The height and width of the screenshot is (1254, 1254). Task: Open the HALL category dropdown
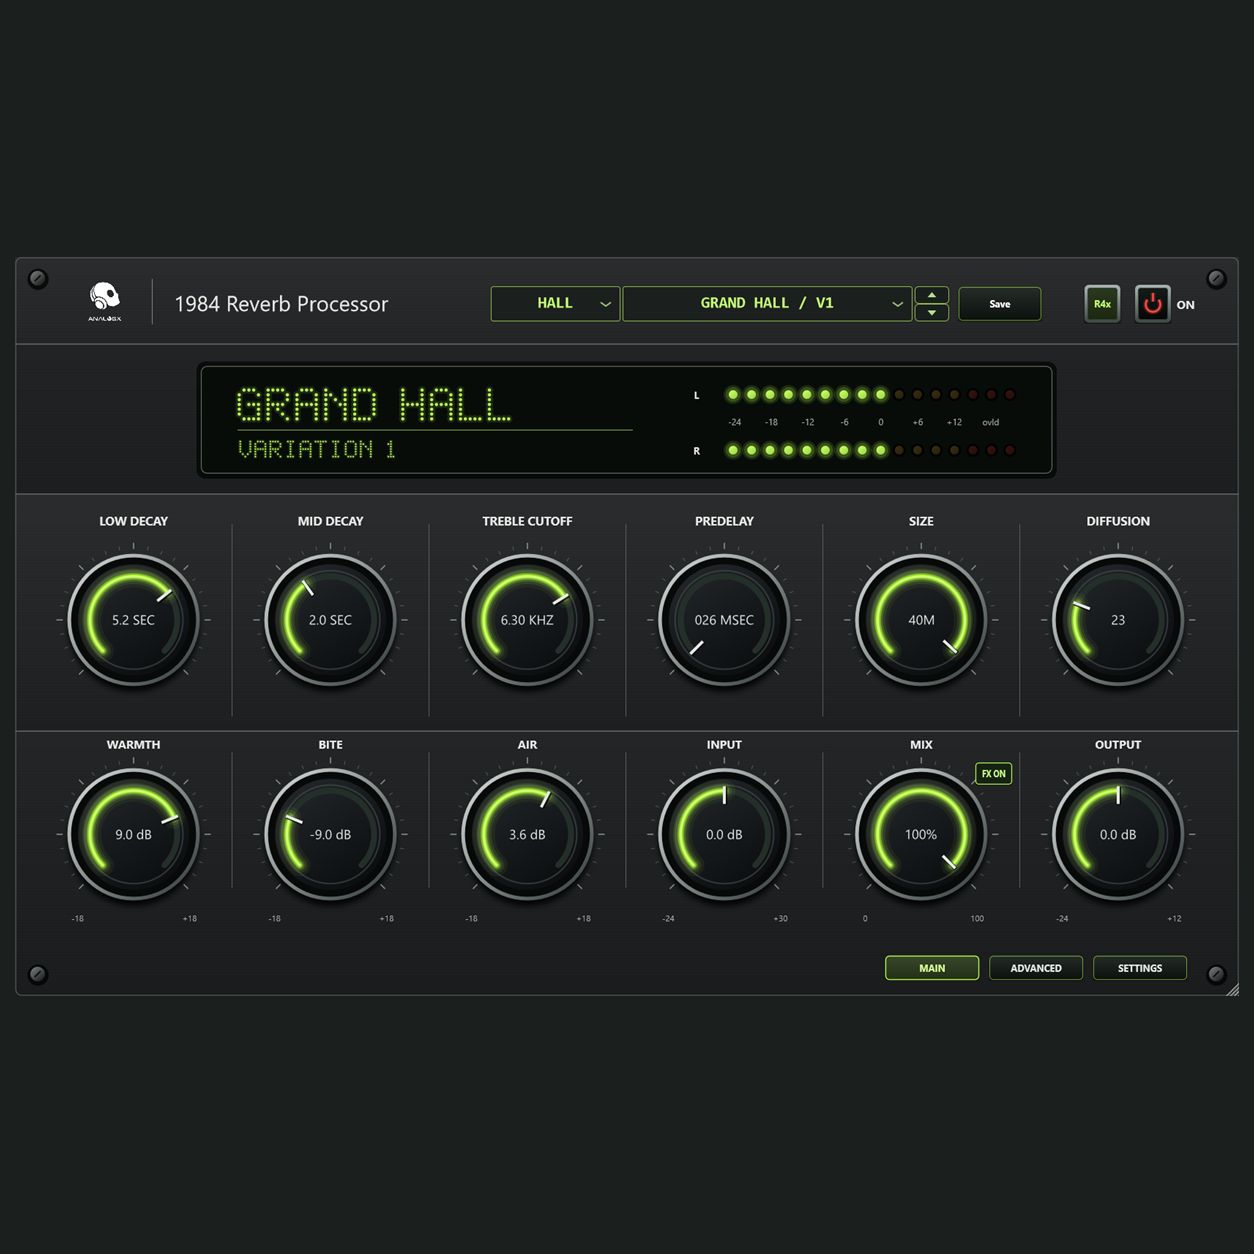click(555, 304)
